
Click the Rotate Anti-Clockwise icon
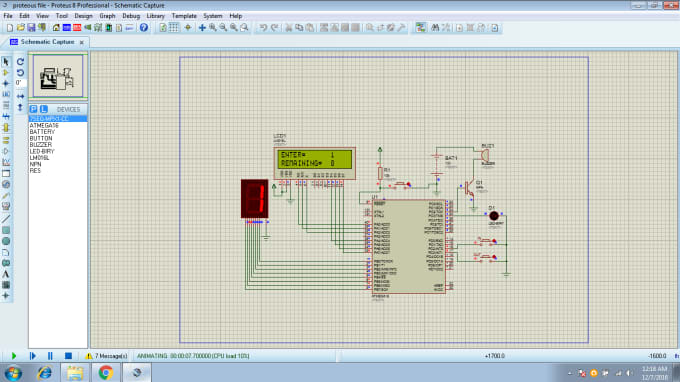click(x=20, y=73)
